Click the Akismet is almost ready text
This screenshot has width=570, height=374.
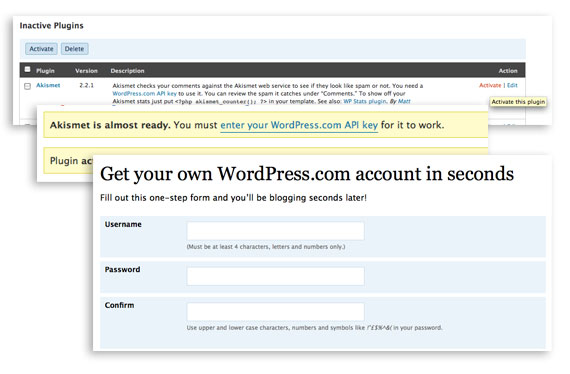pyautogui.click(x=110, y=125)
